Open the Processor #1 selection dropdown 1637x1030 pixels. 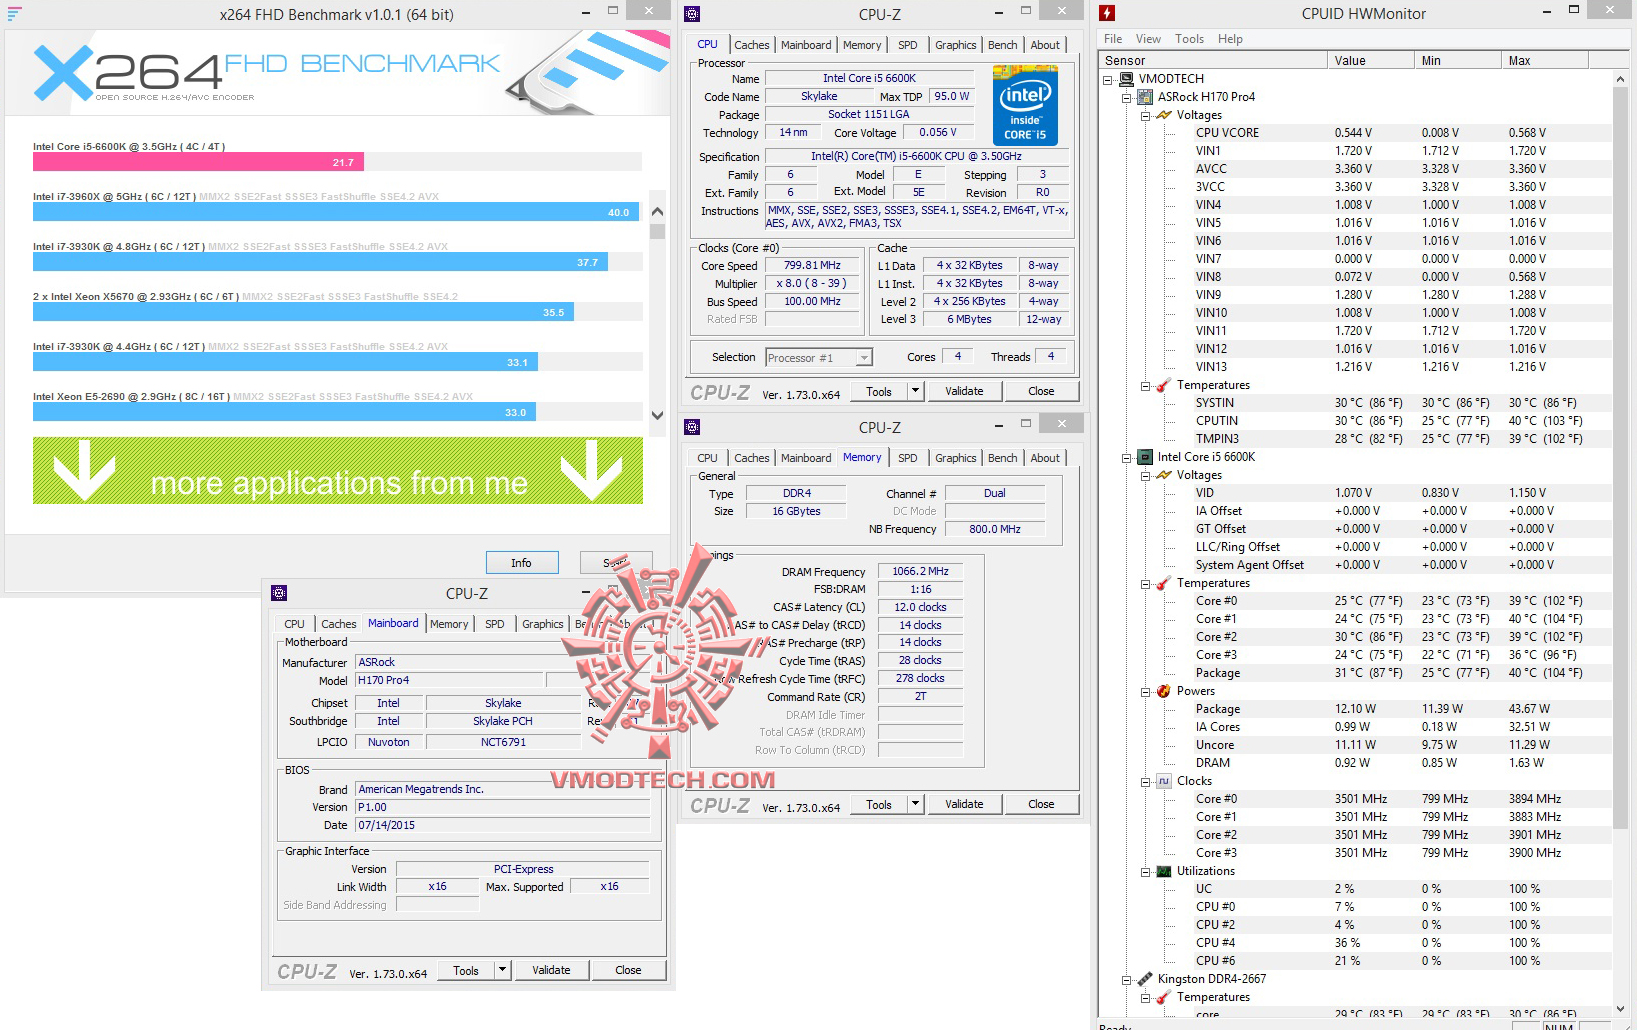(x=864, y=358)
